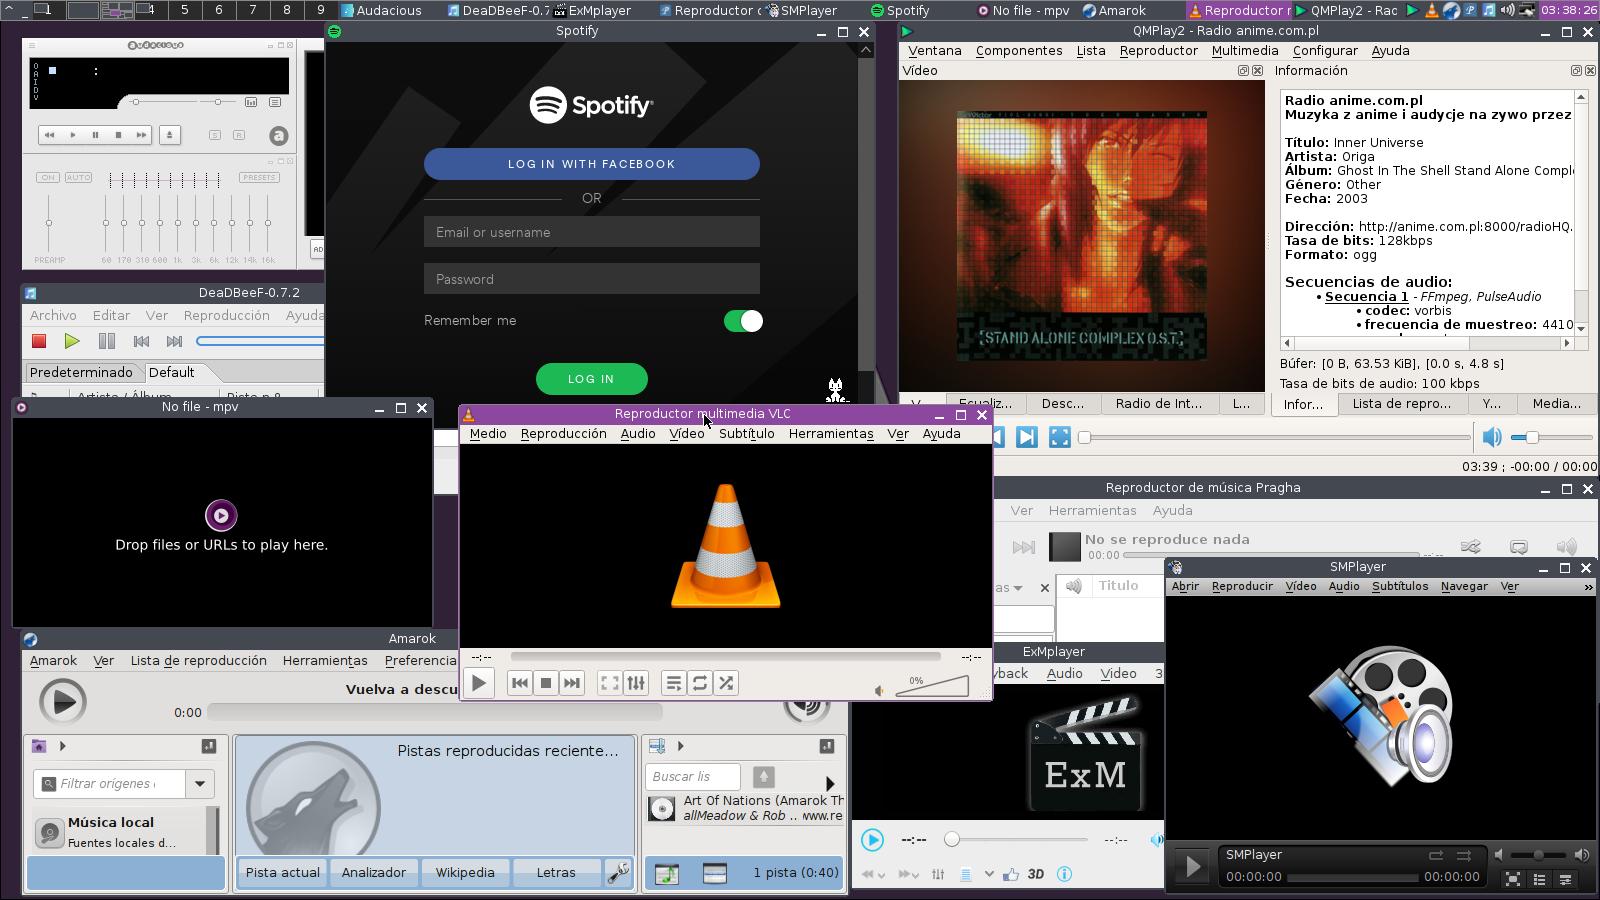Click the Amarok large play button
The width and height of the screenshot is (1600, 900).
pyautogui.click(x=63, y=702)
